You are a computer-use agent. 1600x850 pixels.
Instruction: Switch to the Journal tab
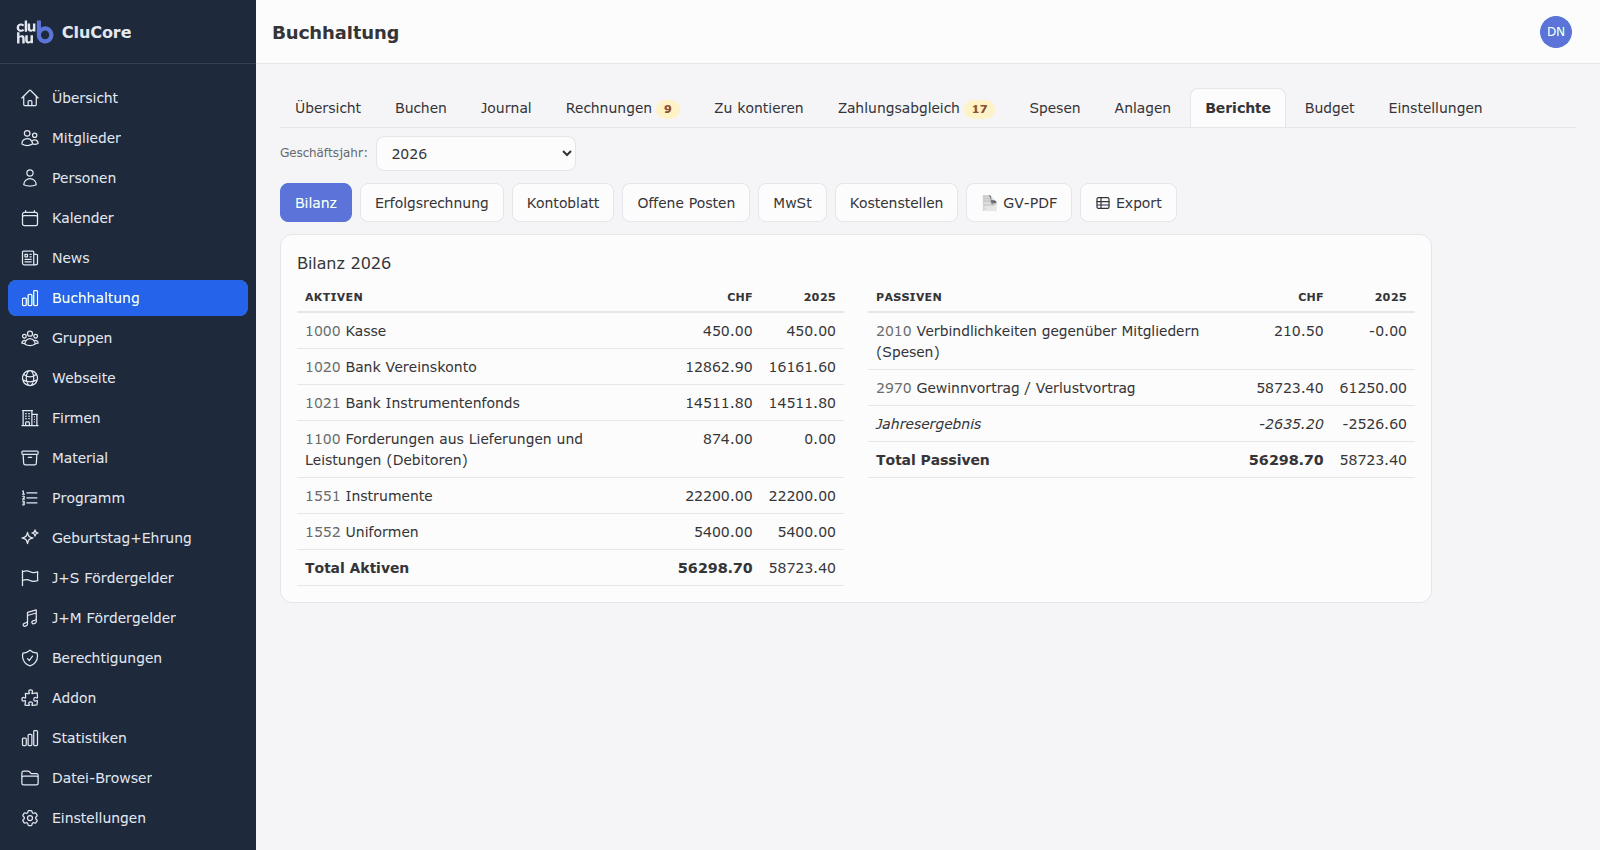(x=506, y=108)
